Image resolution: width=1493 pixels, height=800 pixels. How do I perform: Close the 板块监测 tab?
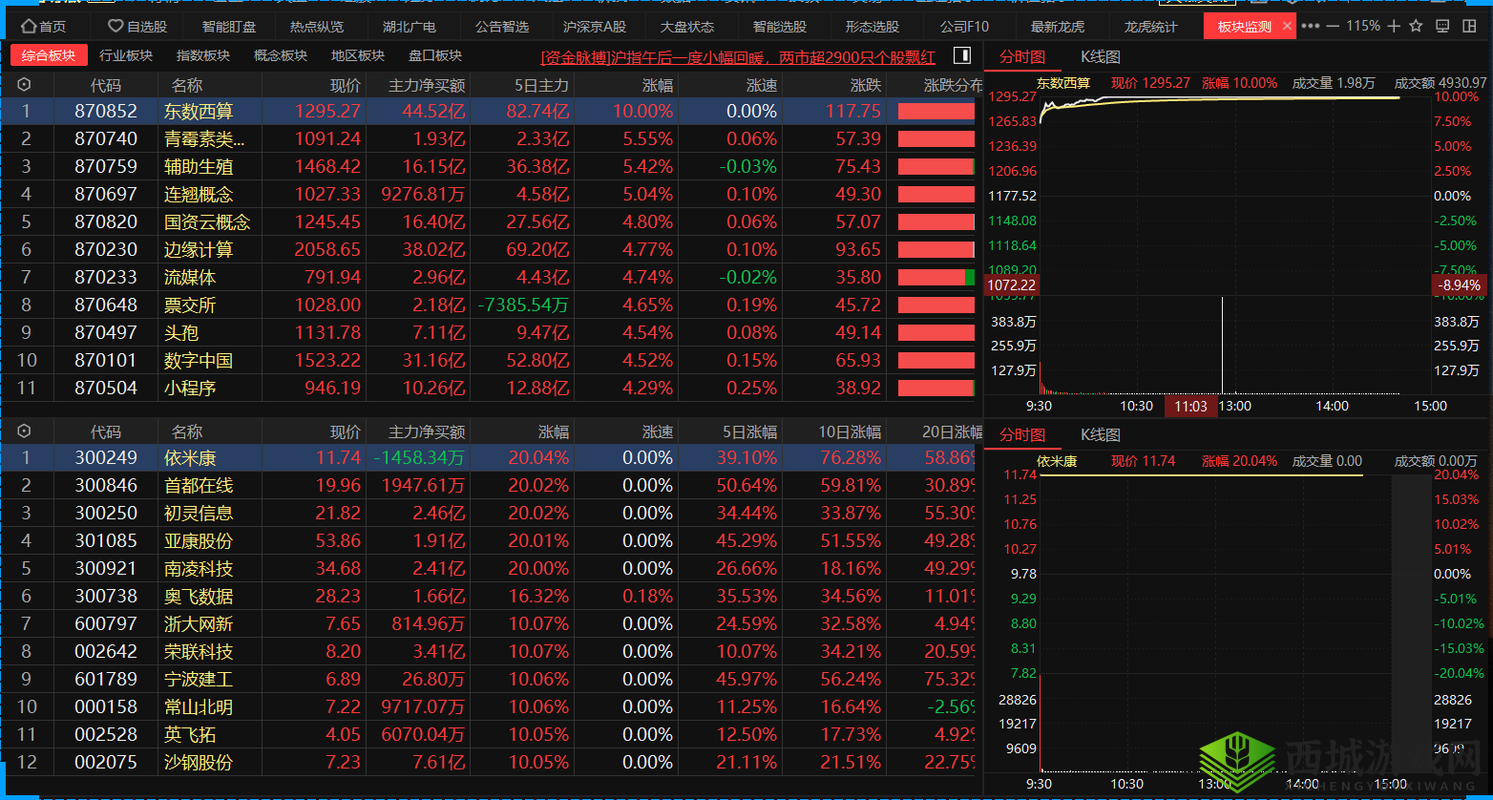[1286, 26]
